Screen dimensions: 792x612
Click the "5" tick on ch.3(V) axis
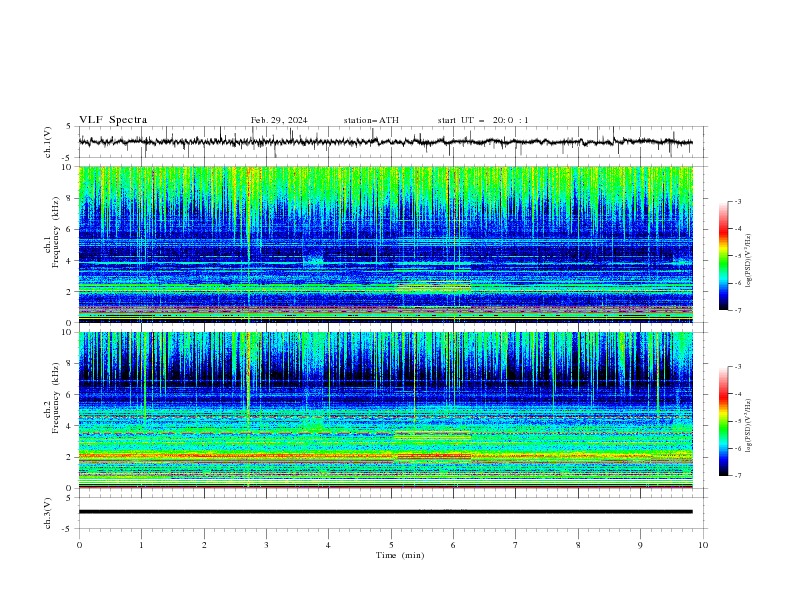point(69,497)
